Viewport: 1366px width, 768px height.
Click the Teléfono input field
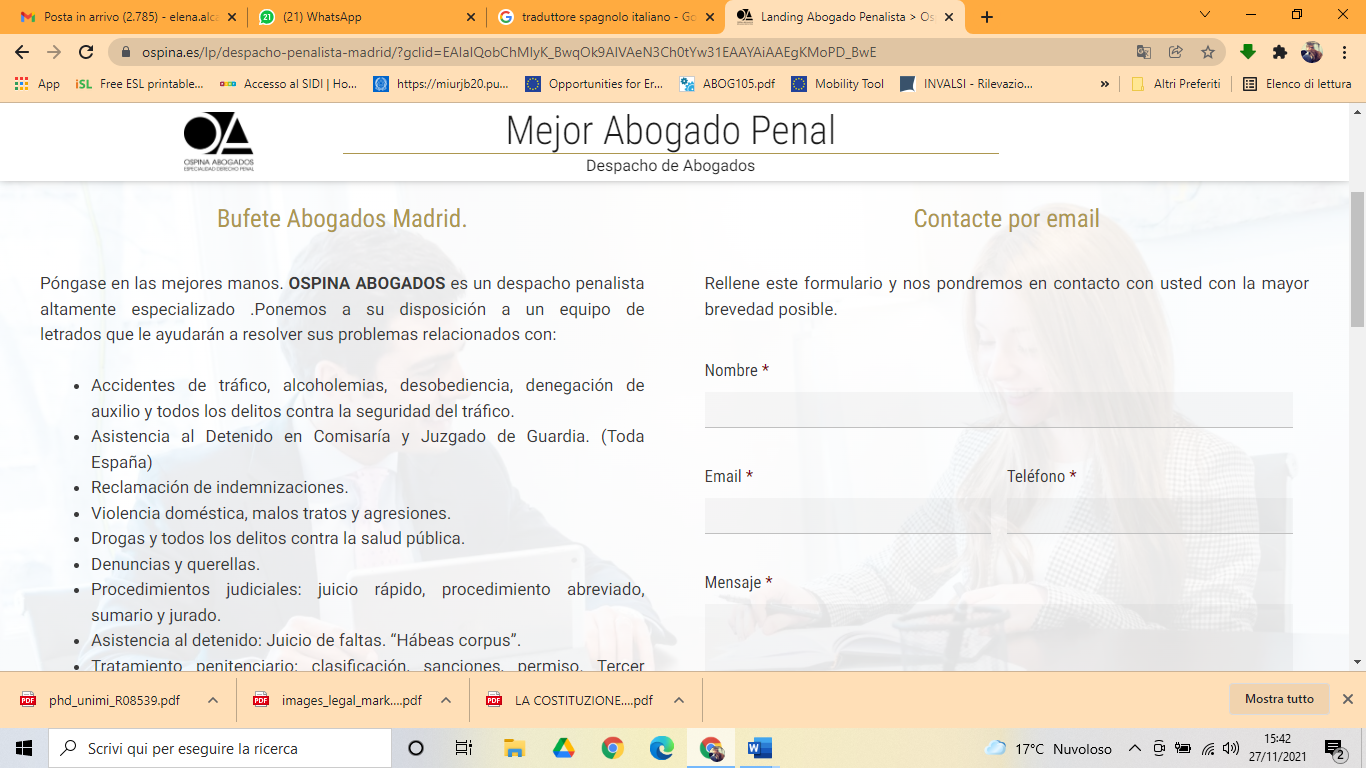1149,515
